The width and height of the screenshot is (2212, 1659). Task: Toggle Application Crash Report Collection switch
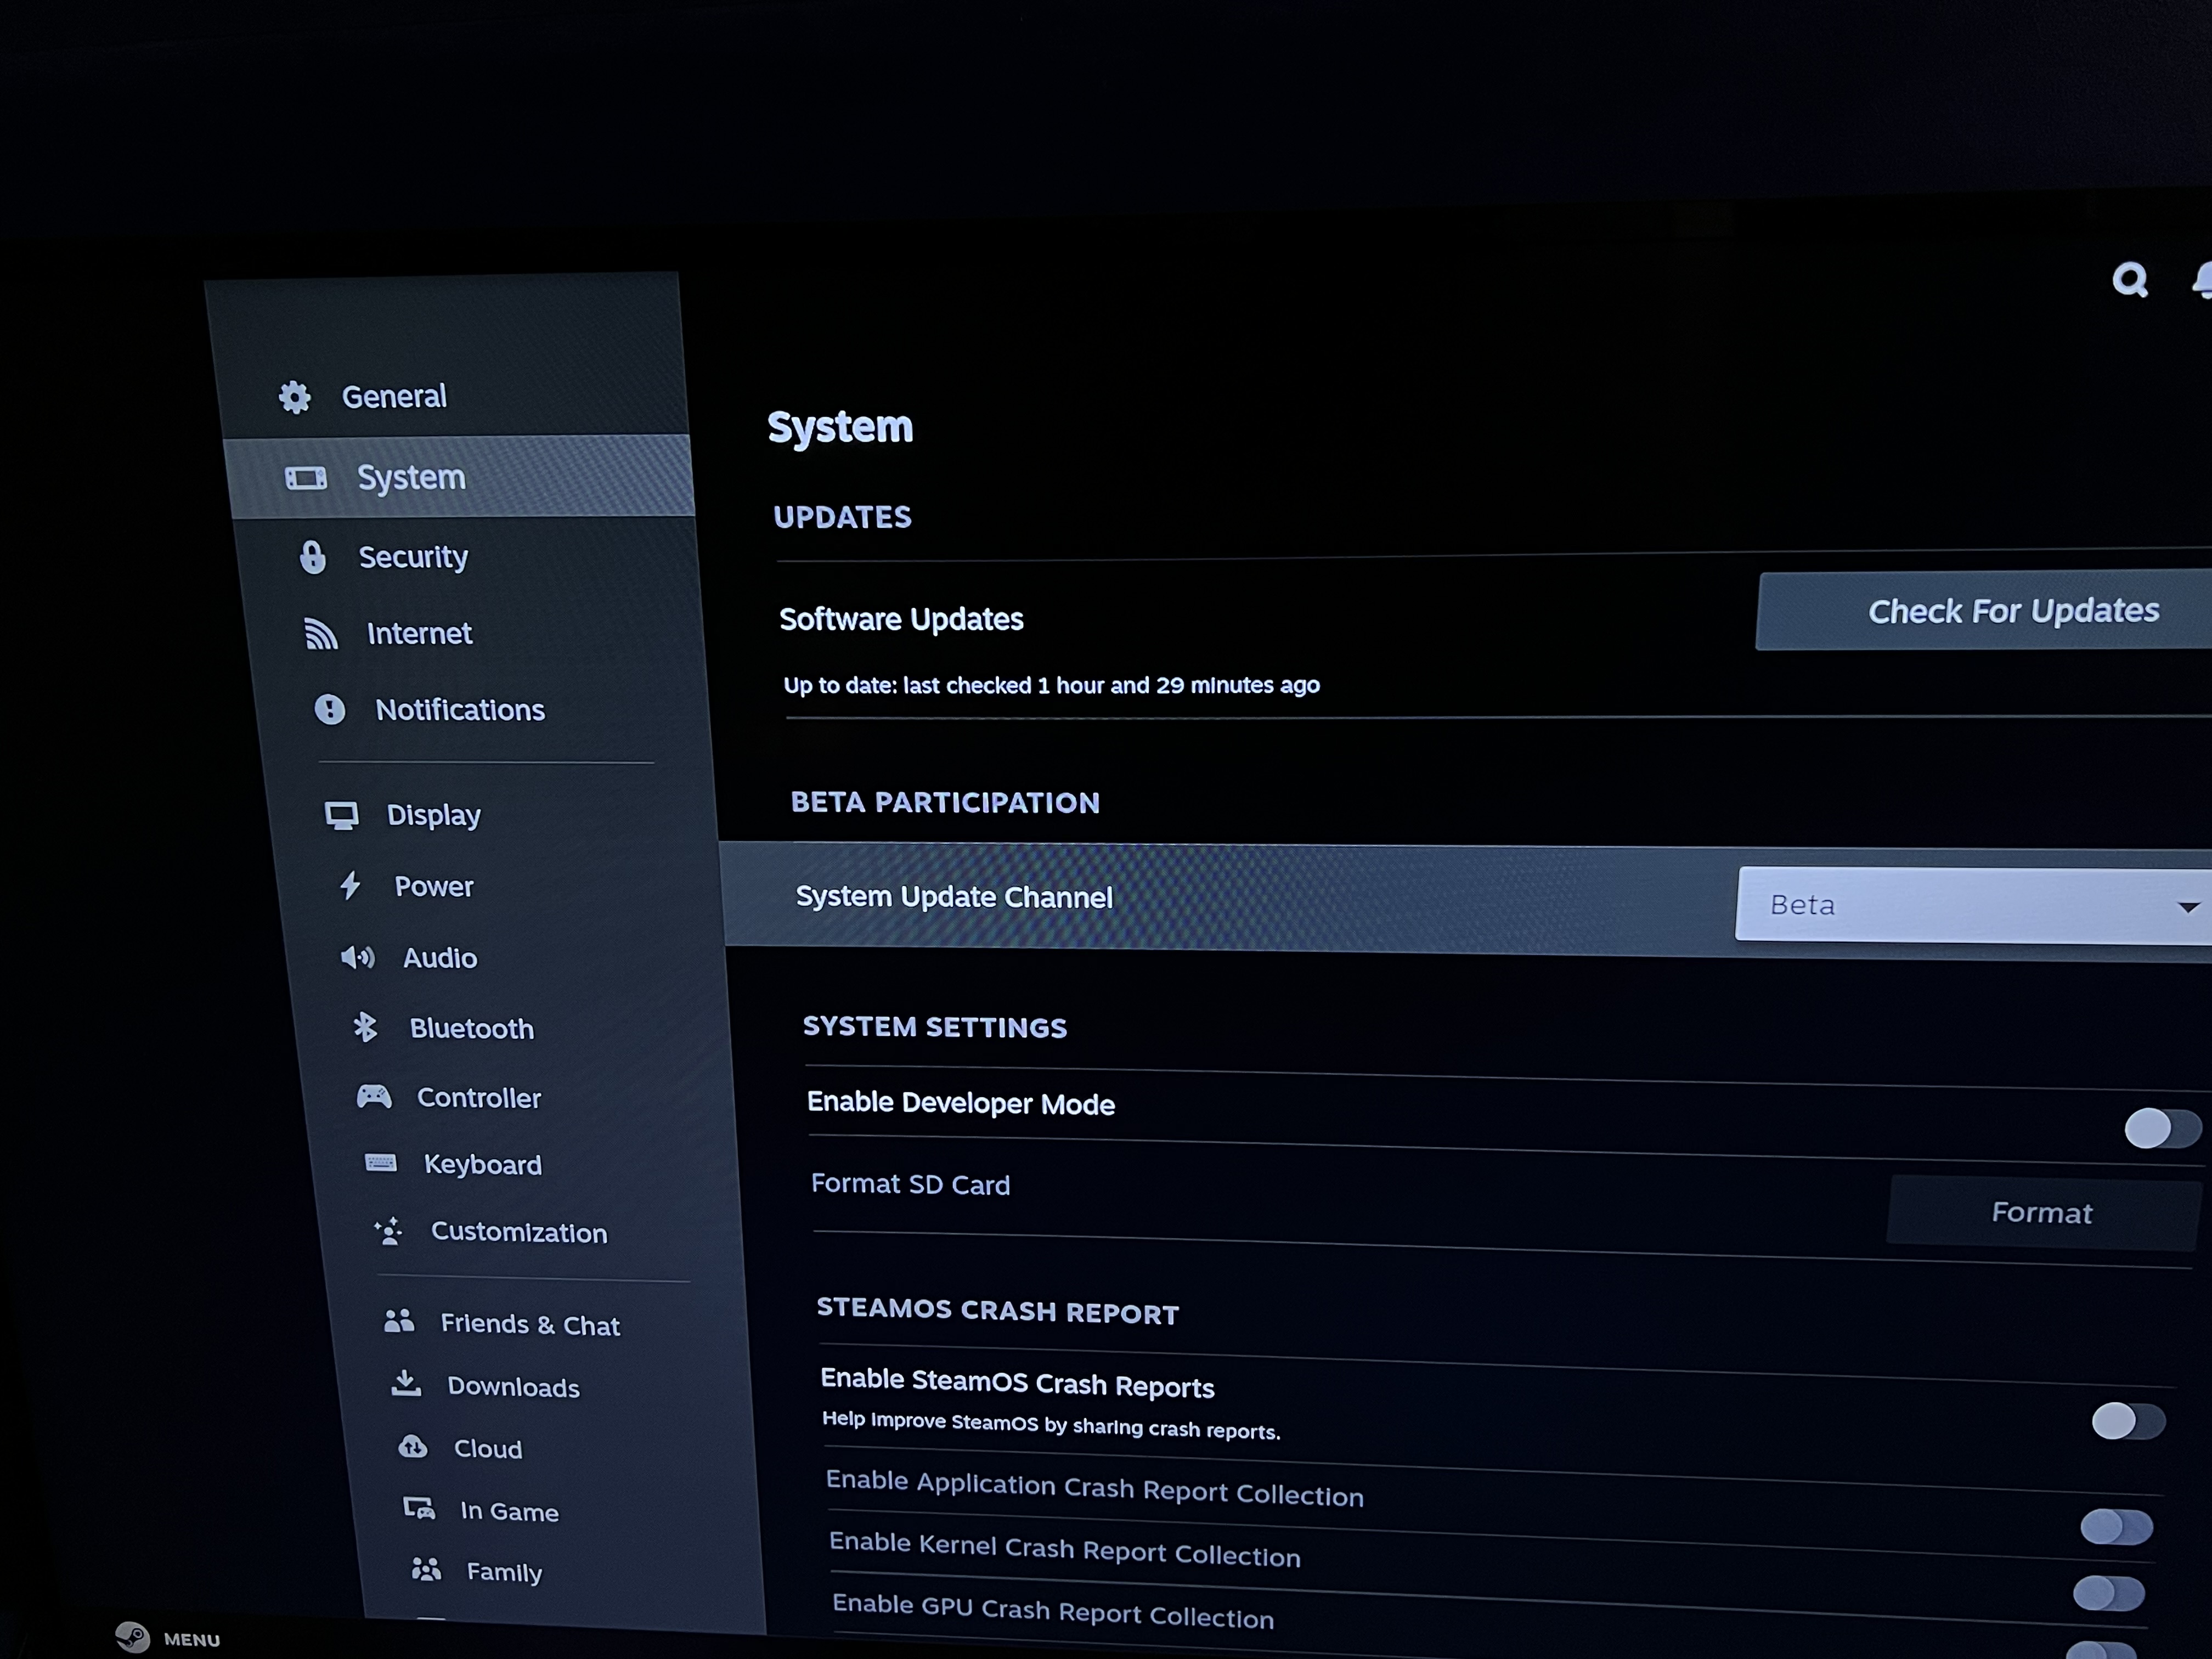[x=2116, y=1527]
